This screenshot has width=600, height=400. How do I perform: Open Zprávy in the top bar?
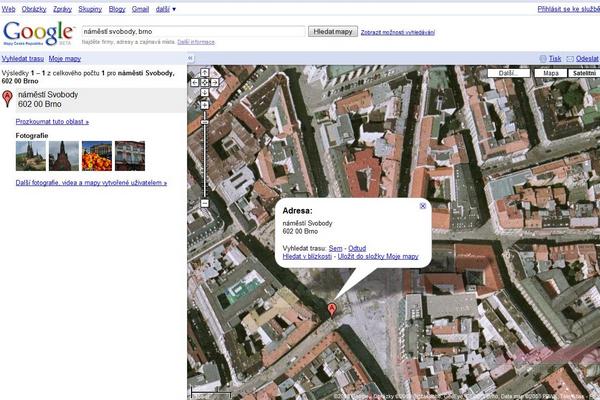62,9
